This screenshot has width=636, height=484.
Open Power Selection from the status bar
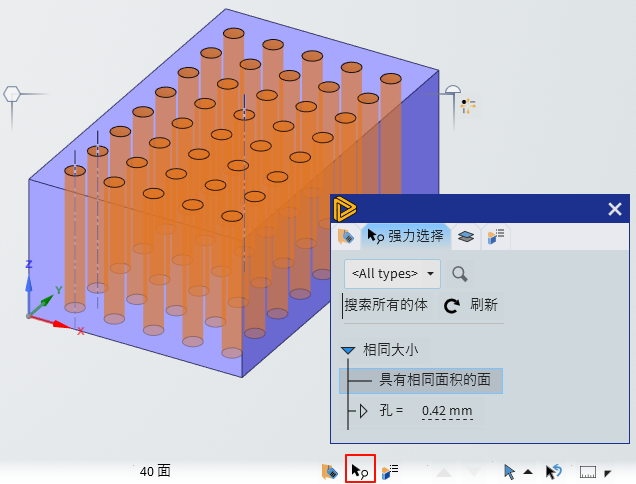(360, 471)
